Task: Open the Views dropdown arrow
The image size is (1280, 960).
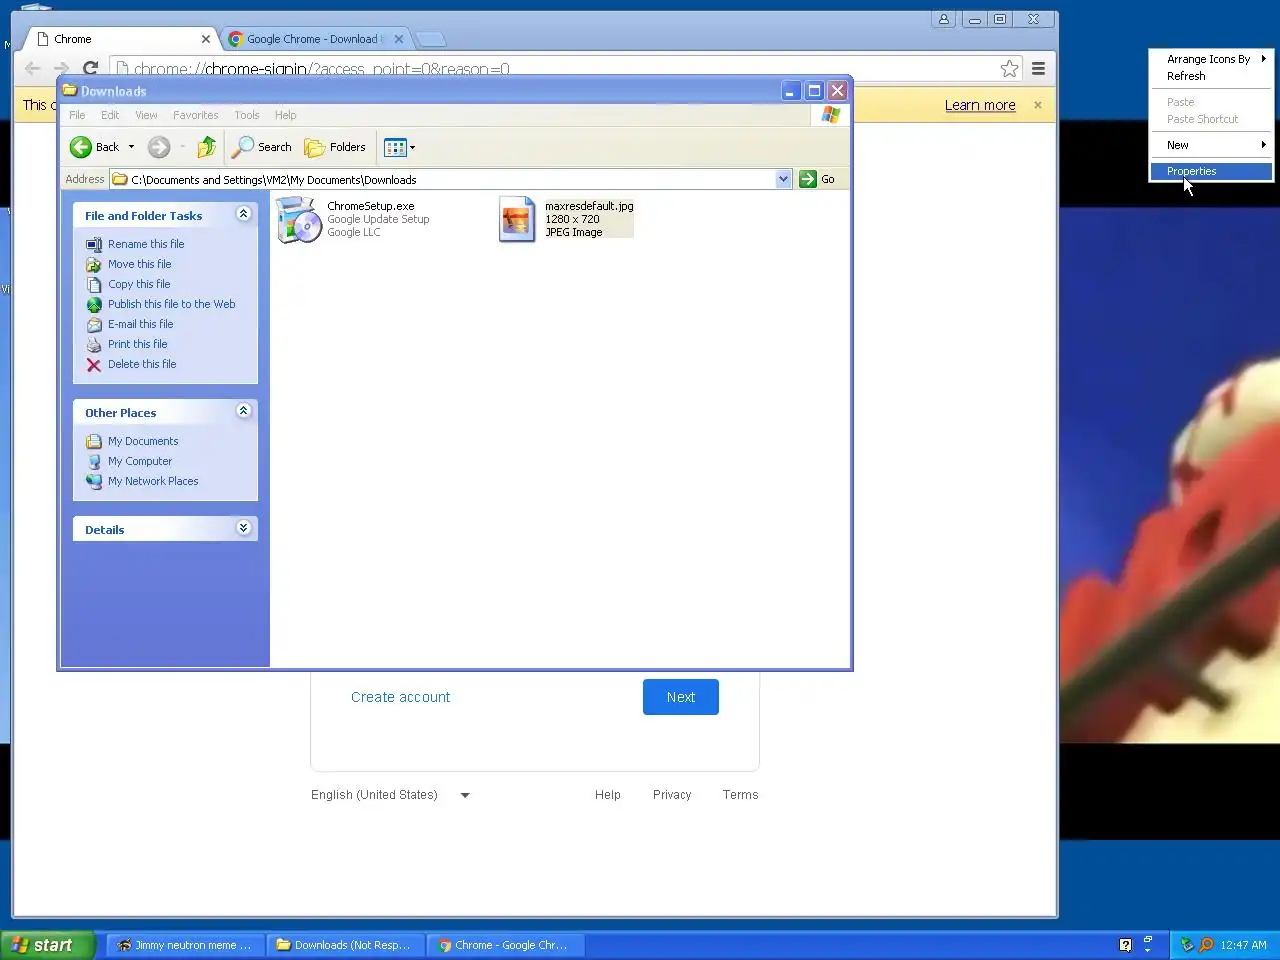Action: 412,148
